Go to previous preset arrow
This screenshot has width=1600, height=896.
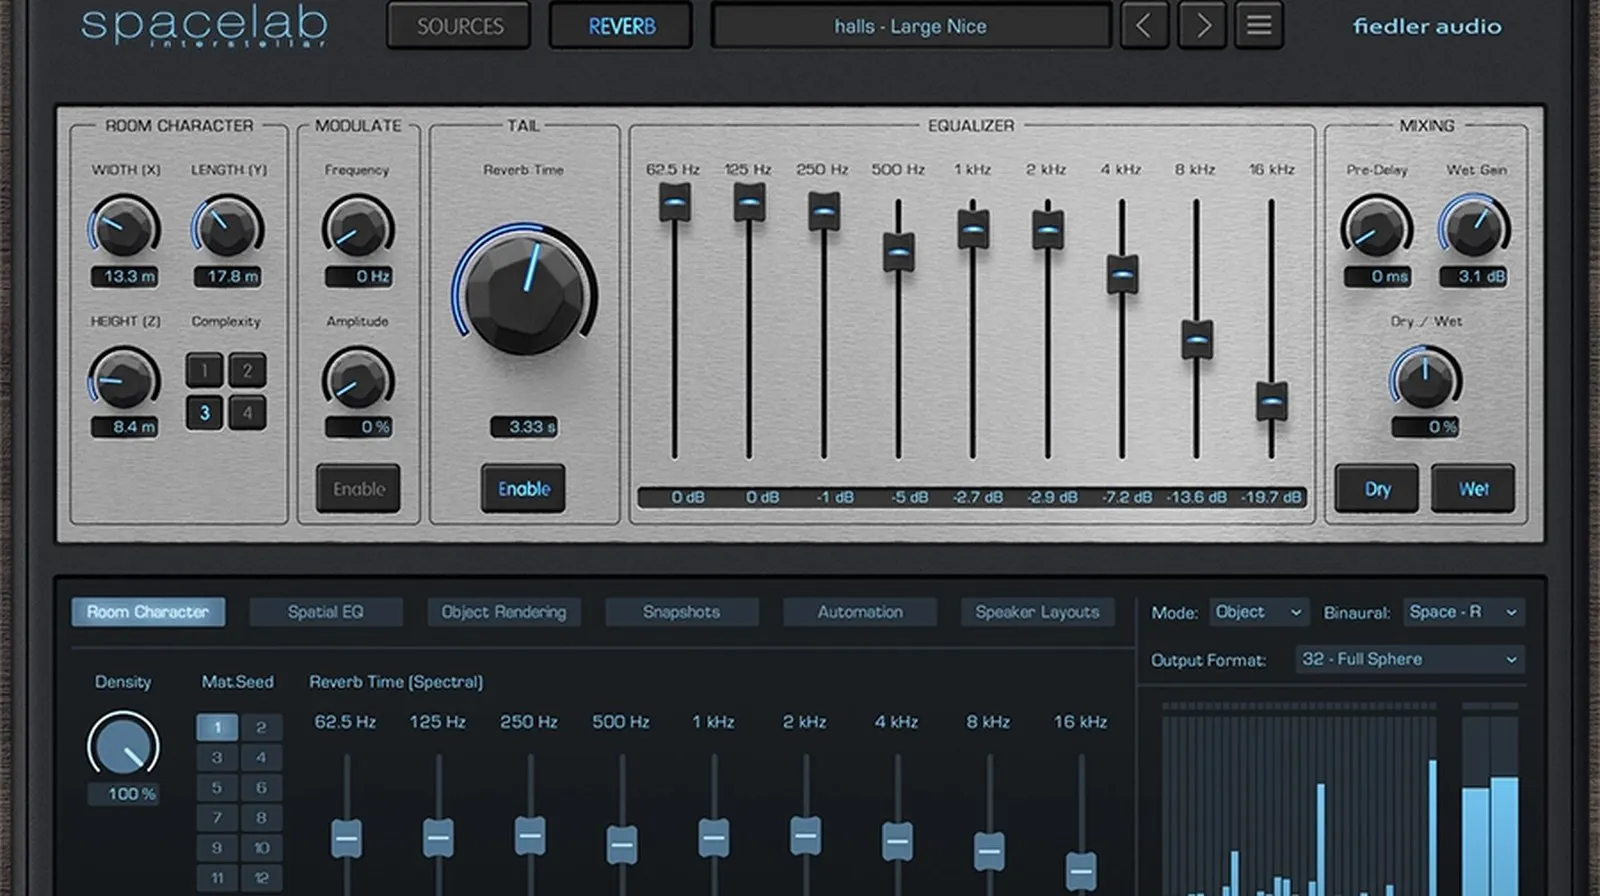tap(1143, 25)
